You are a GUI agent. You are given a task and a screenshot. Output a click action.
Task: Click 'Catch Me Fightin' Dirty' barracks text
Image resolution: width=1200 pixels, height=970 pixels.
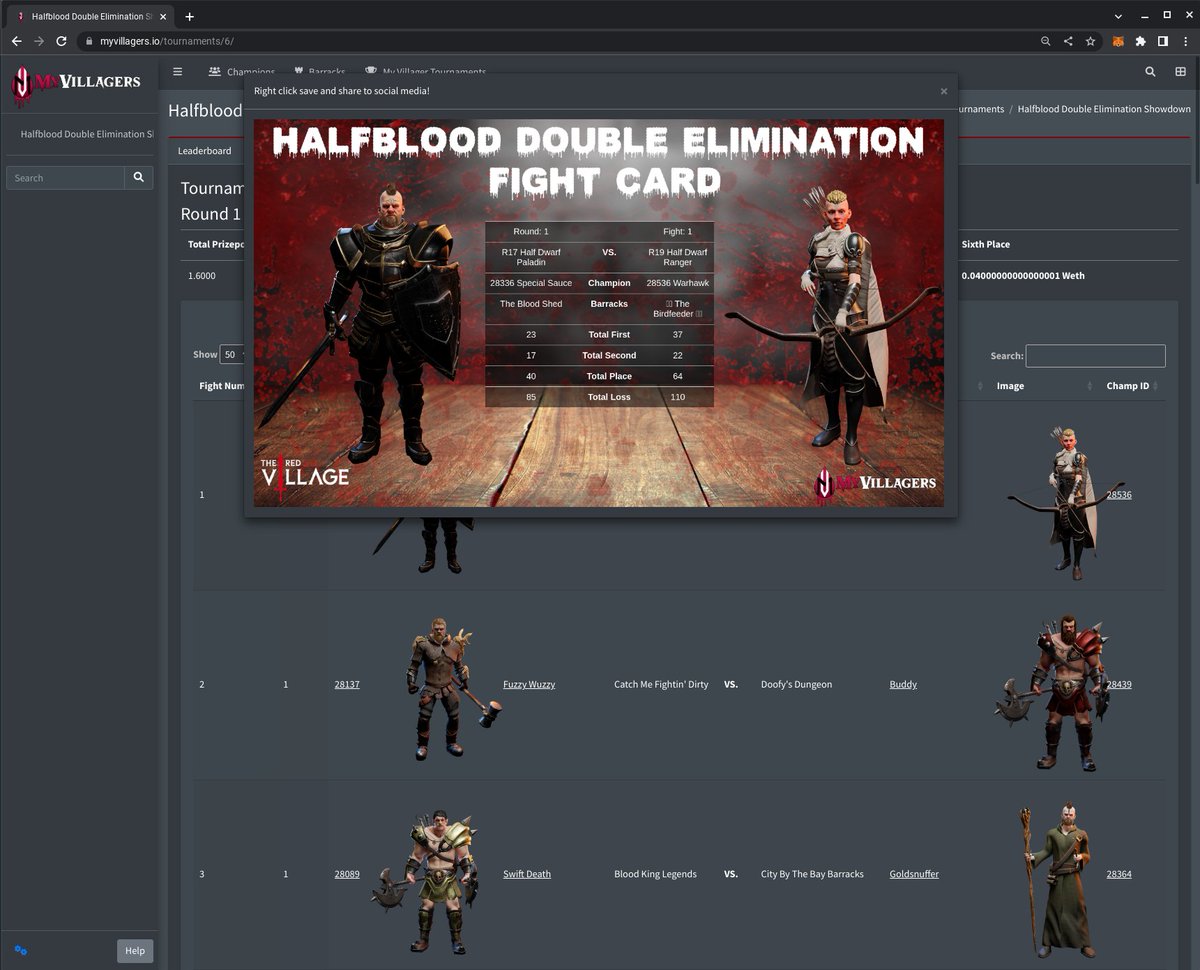661,685
